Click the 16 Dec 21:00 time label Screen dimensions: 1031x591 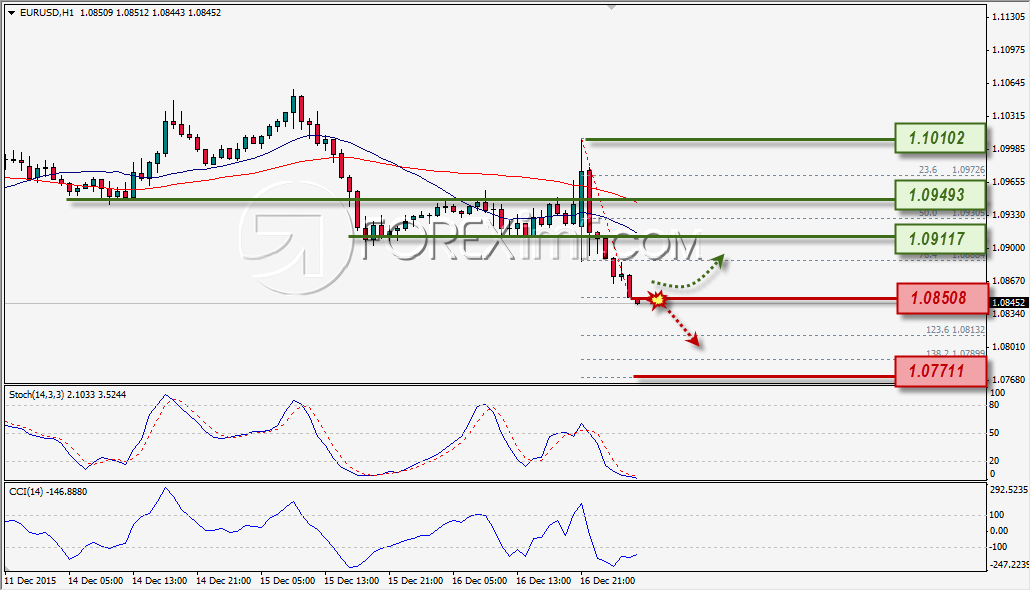(607, 580)
